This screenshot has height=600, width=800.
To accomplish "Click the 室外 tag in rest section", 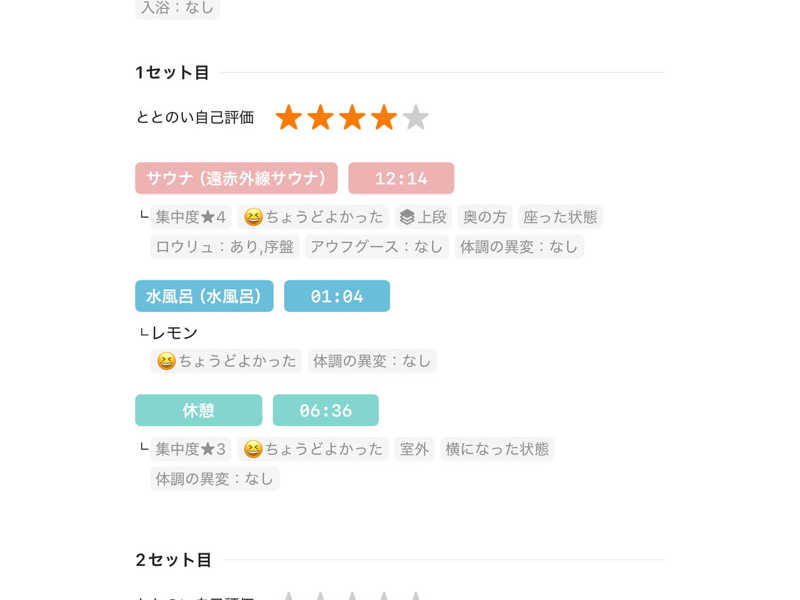I will pos(414,449).
